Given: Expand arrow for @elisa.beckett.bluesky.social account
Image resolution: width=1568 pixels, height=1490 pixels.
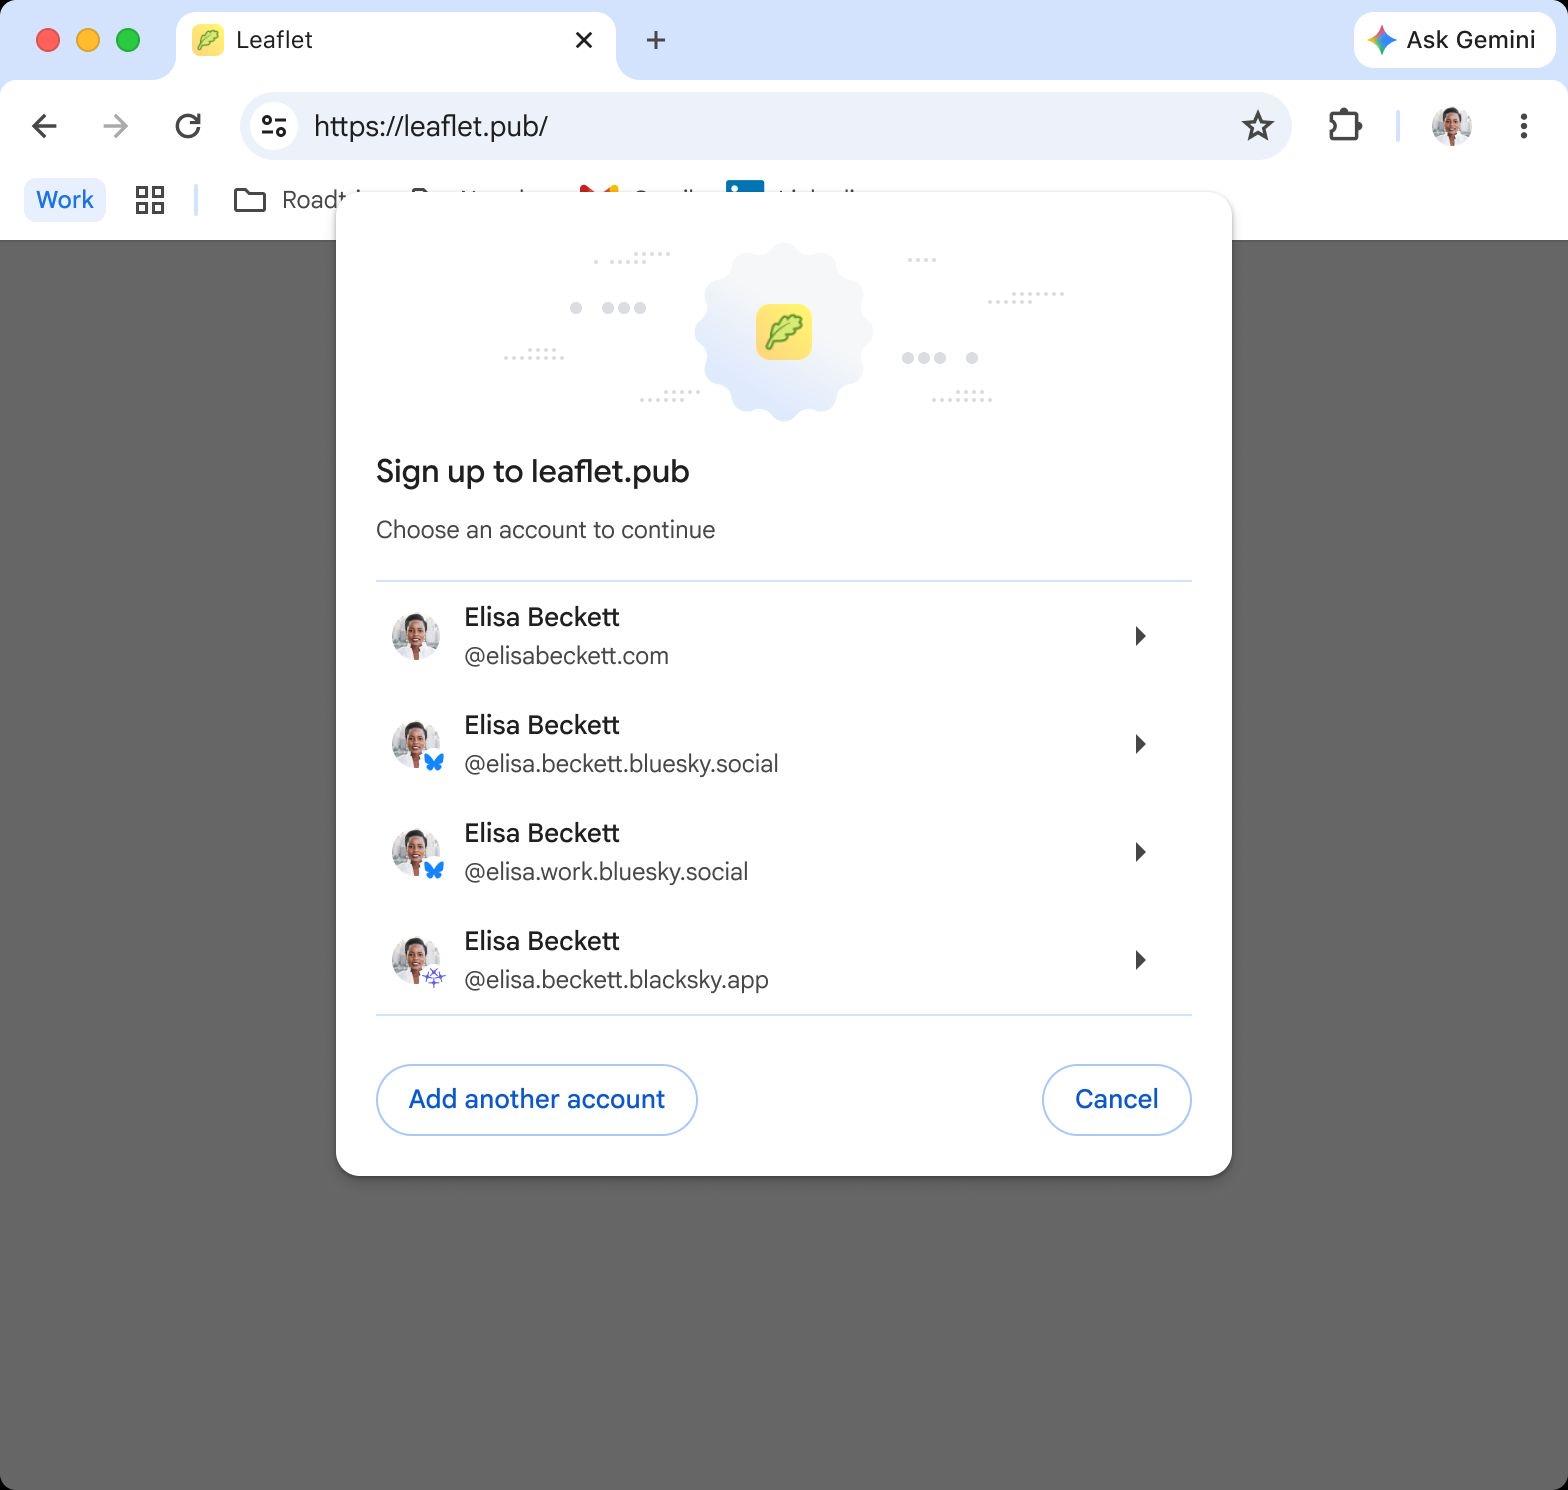Looking at the screenshot, I should point(1140,744).
